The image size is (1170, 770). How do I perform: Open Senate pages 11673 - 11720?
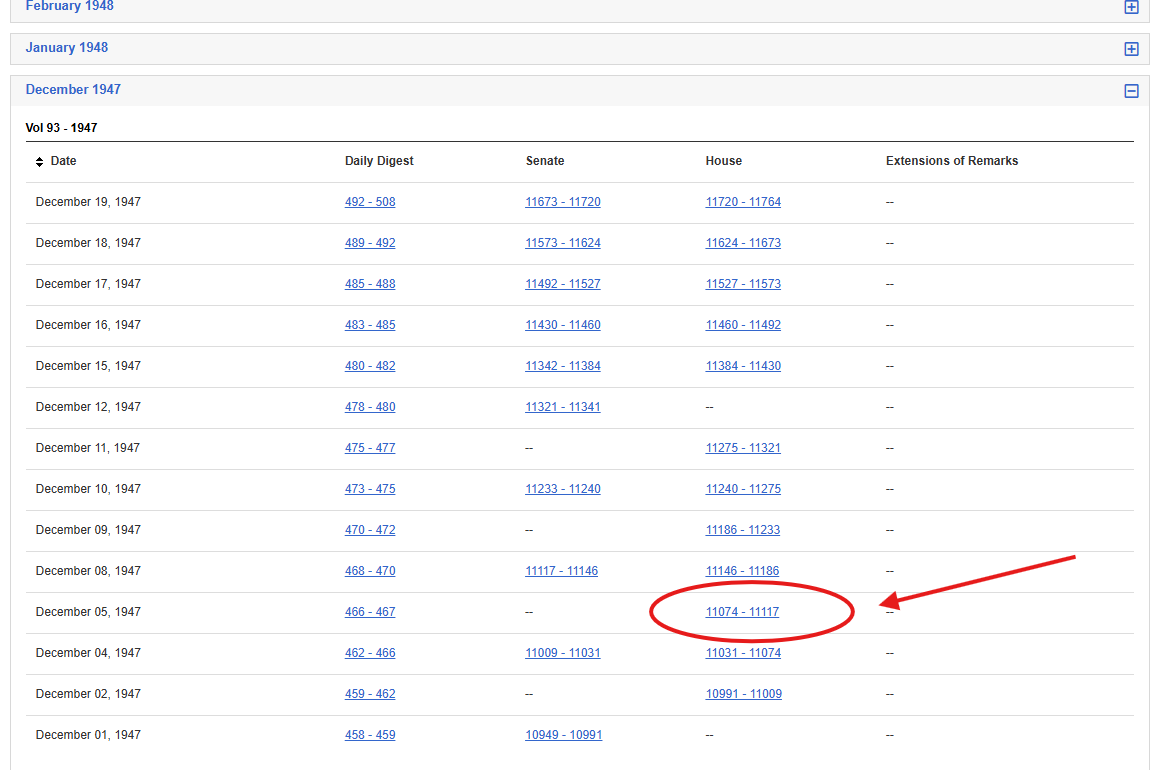pyautogui.click(x=563, y=202)
